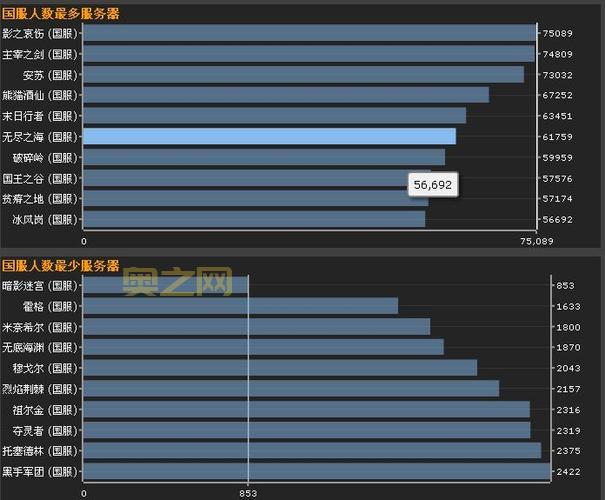Select the 冰风岗 (国服) bar
The image size is (605, 500).
point(254,219)
